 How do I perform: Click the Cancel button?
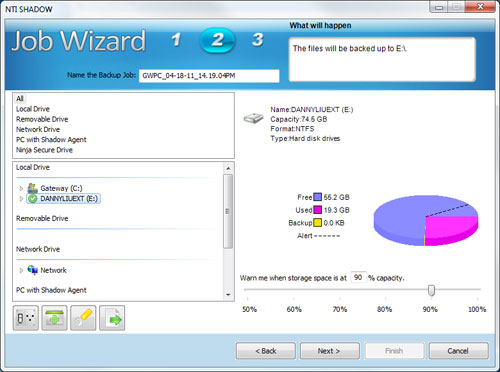point(458,351)
